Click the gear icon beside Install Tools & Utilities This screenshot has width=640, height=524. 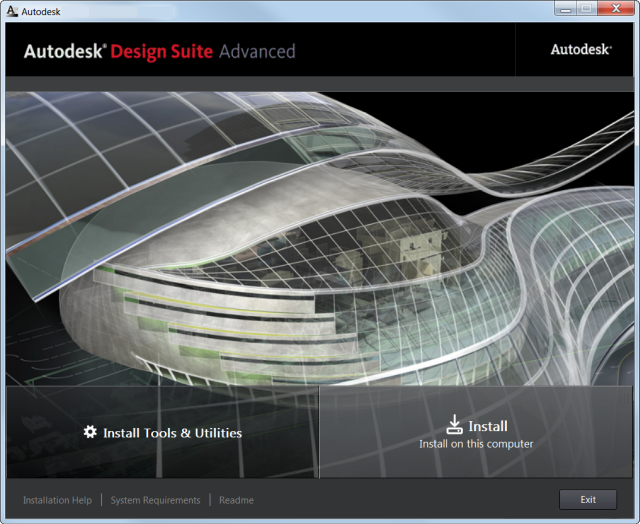coord(90,432)
